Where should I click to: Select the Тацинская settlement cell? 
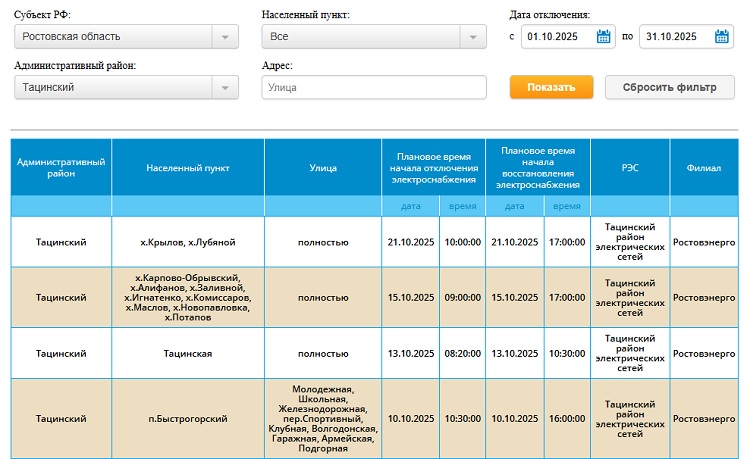pyautogui.click(x=188, y=353)
